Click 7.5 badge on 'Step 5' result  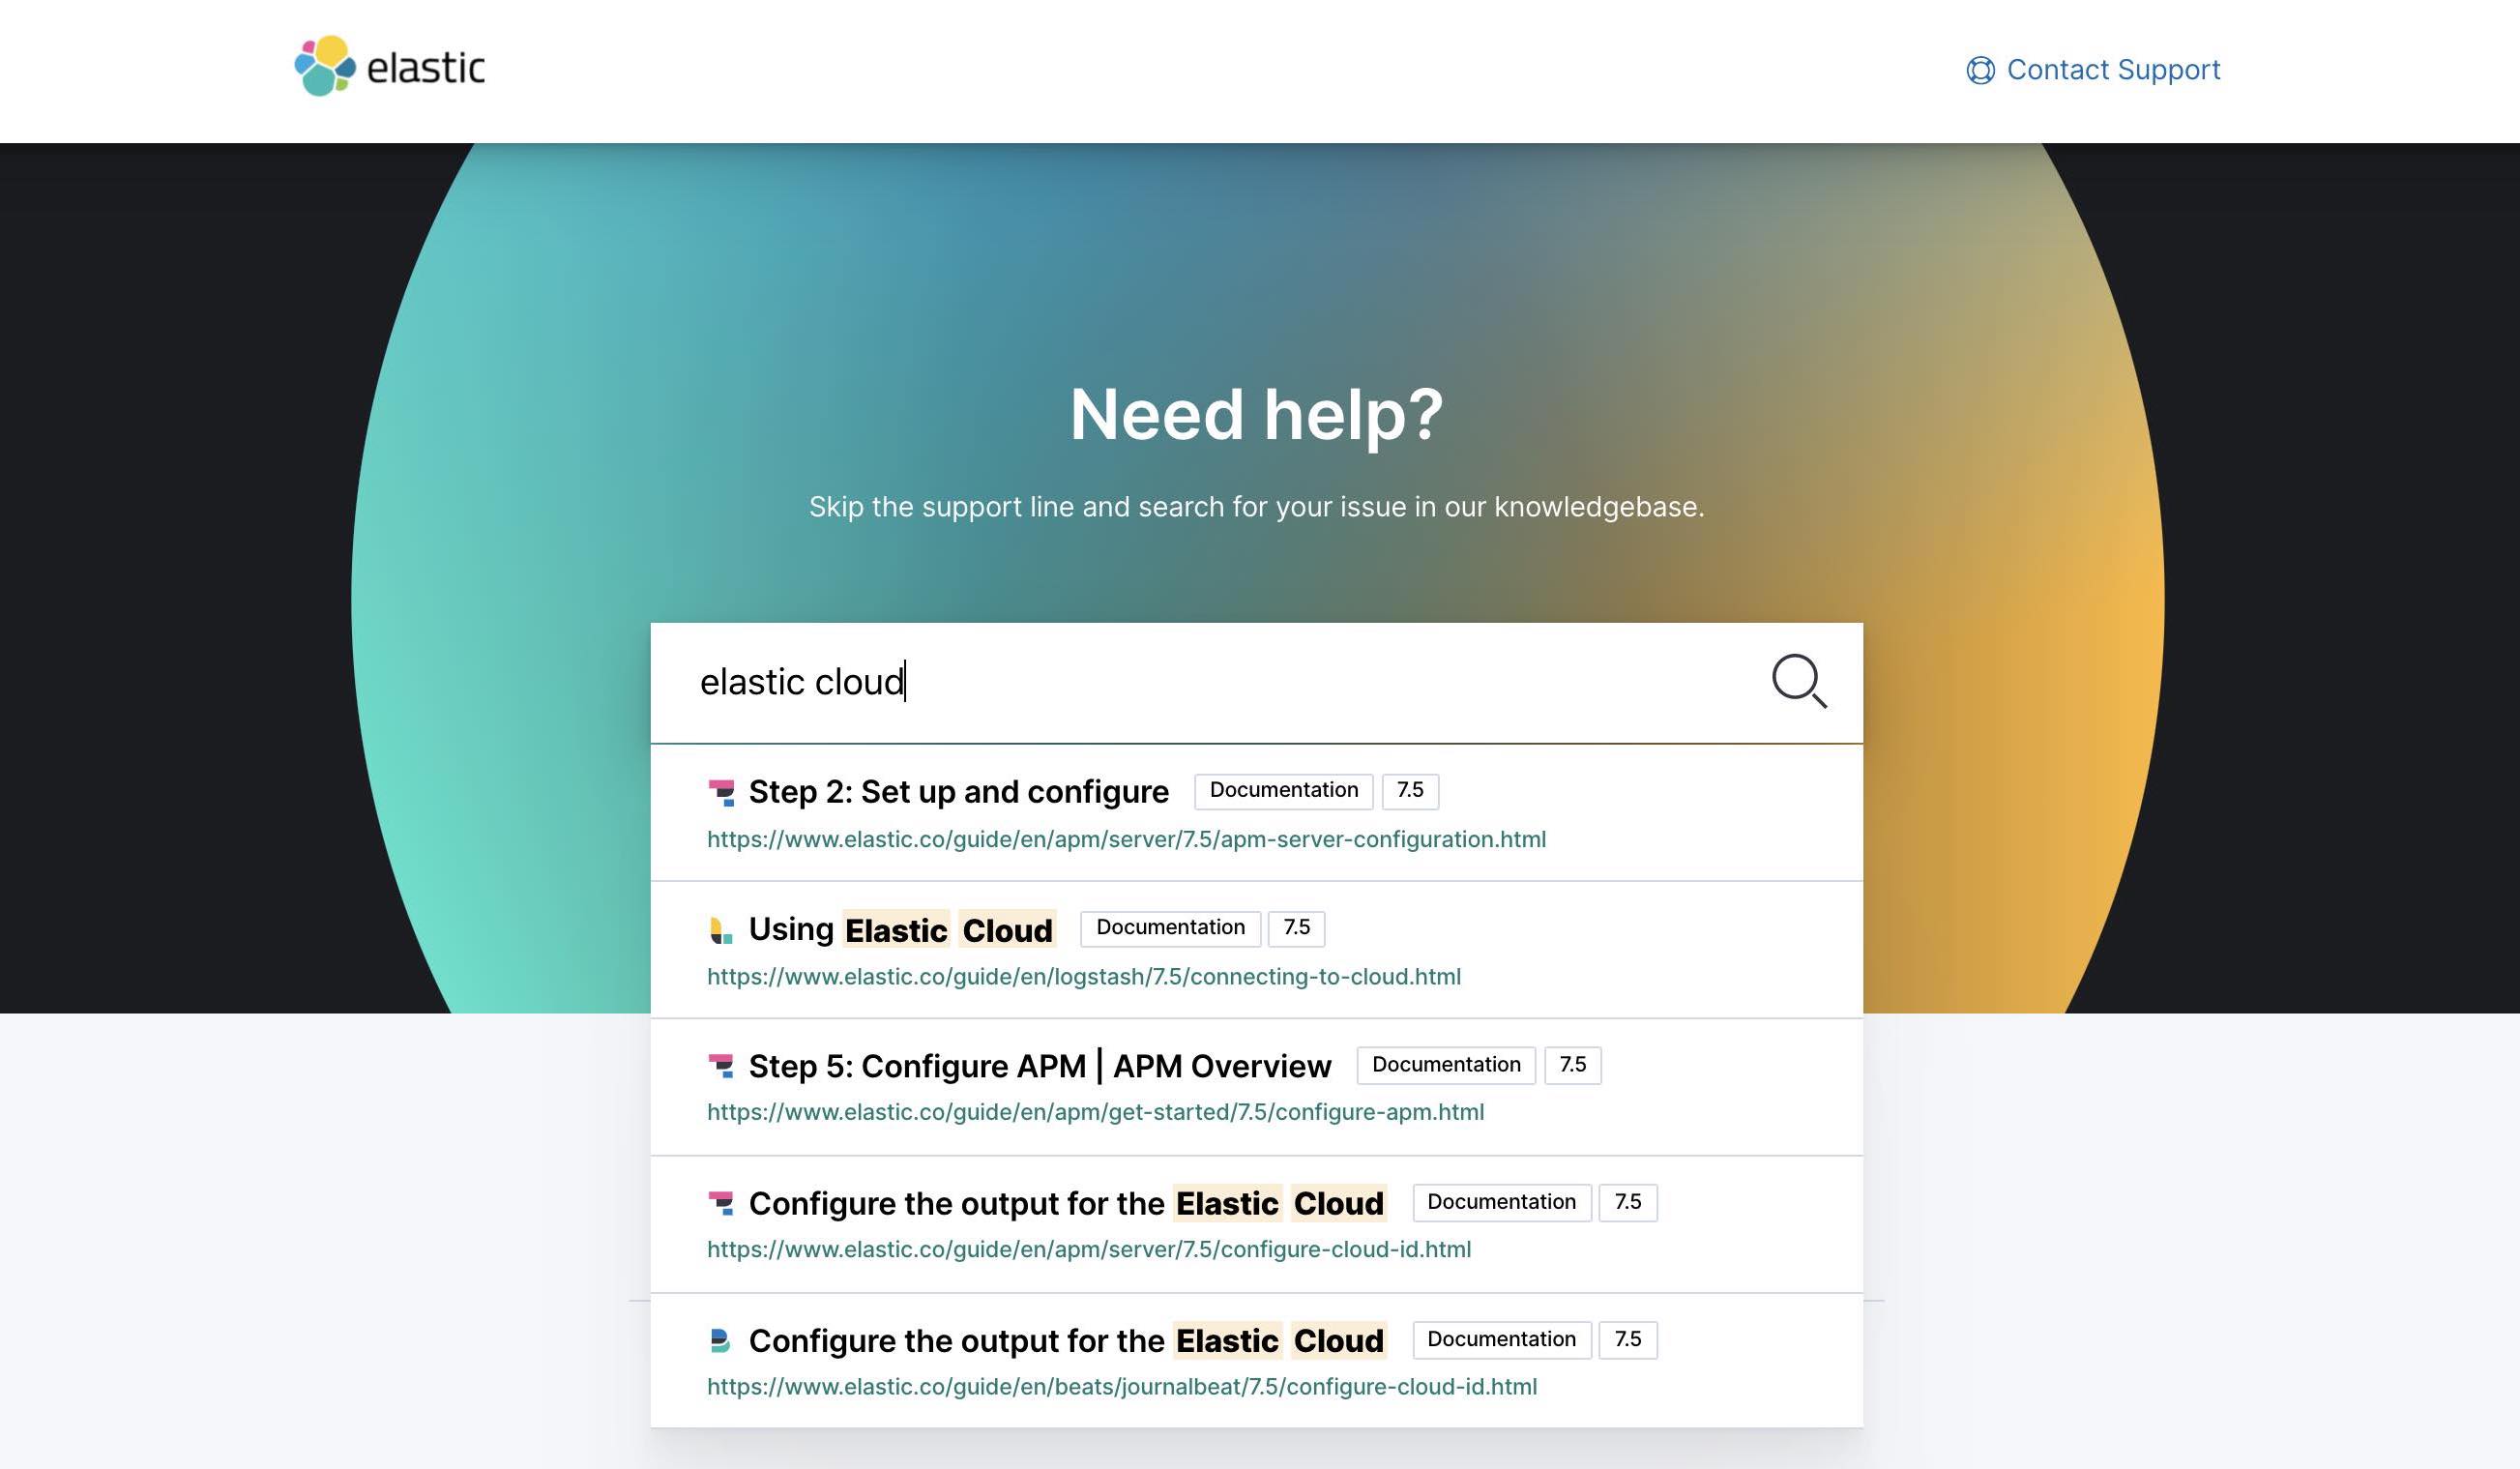(x=1572, y=1064)
